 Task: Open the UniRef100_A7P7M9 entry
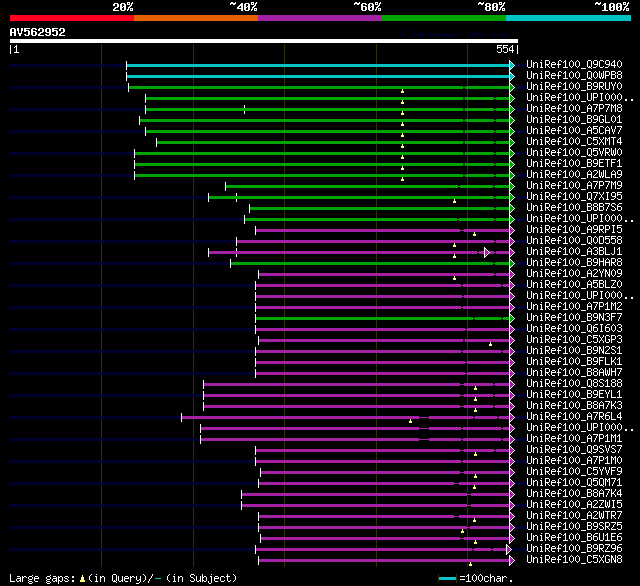click(574, 186)
